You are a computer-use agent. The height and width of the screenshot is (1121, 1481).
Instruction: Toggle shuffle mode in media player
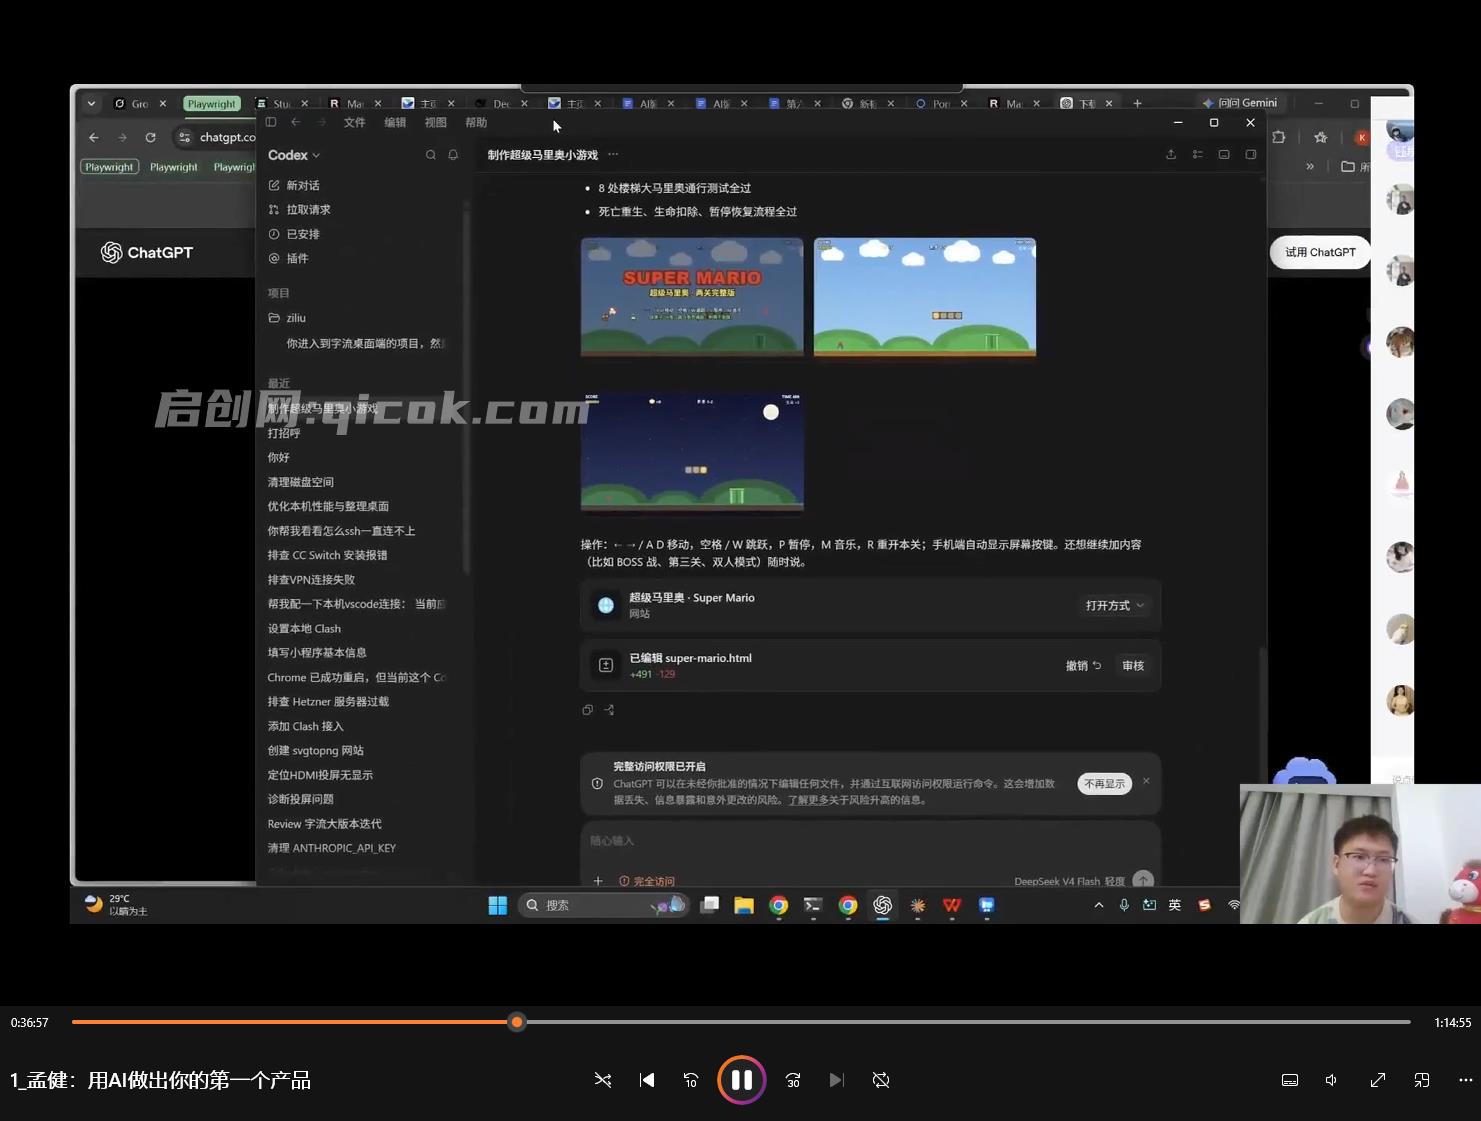[x=603, y=1080]
